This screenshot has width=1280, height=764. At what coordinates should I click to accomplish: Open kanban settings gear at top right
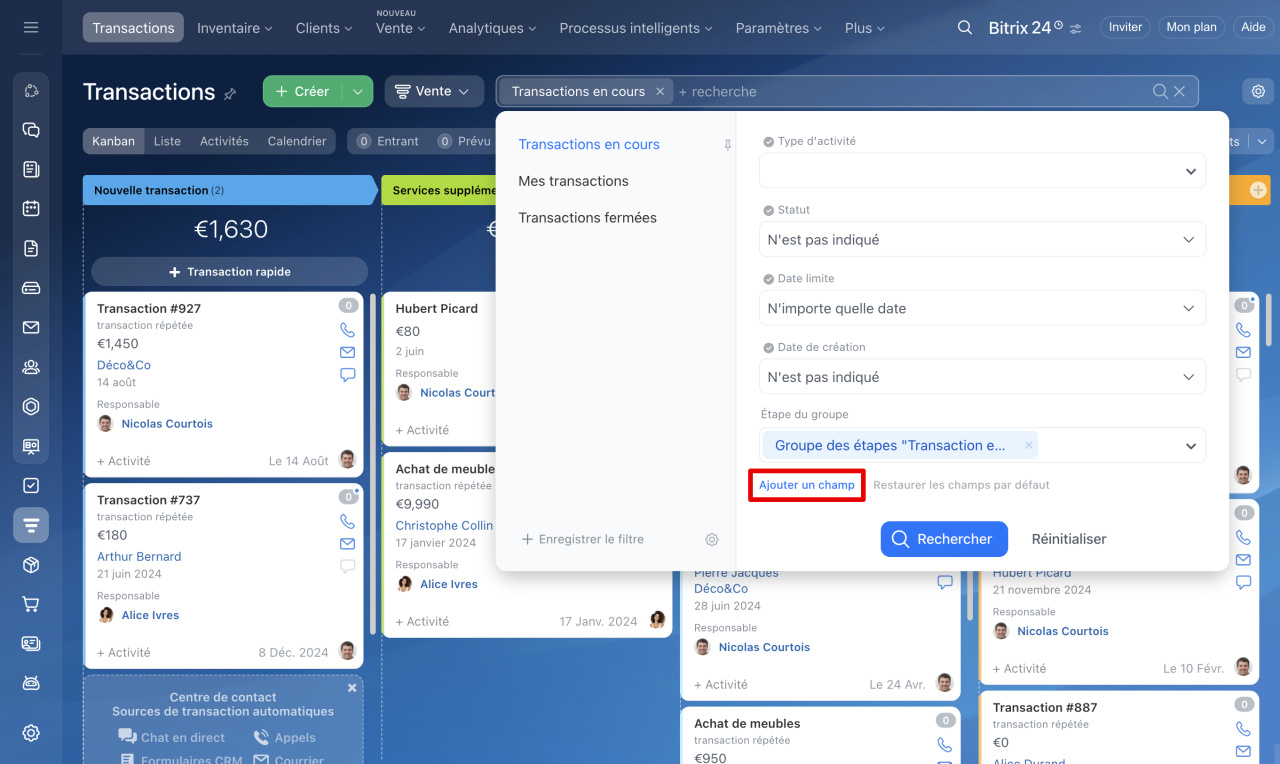click(x=1258, y=91)
